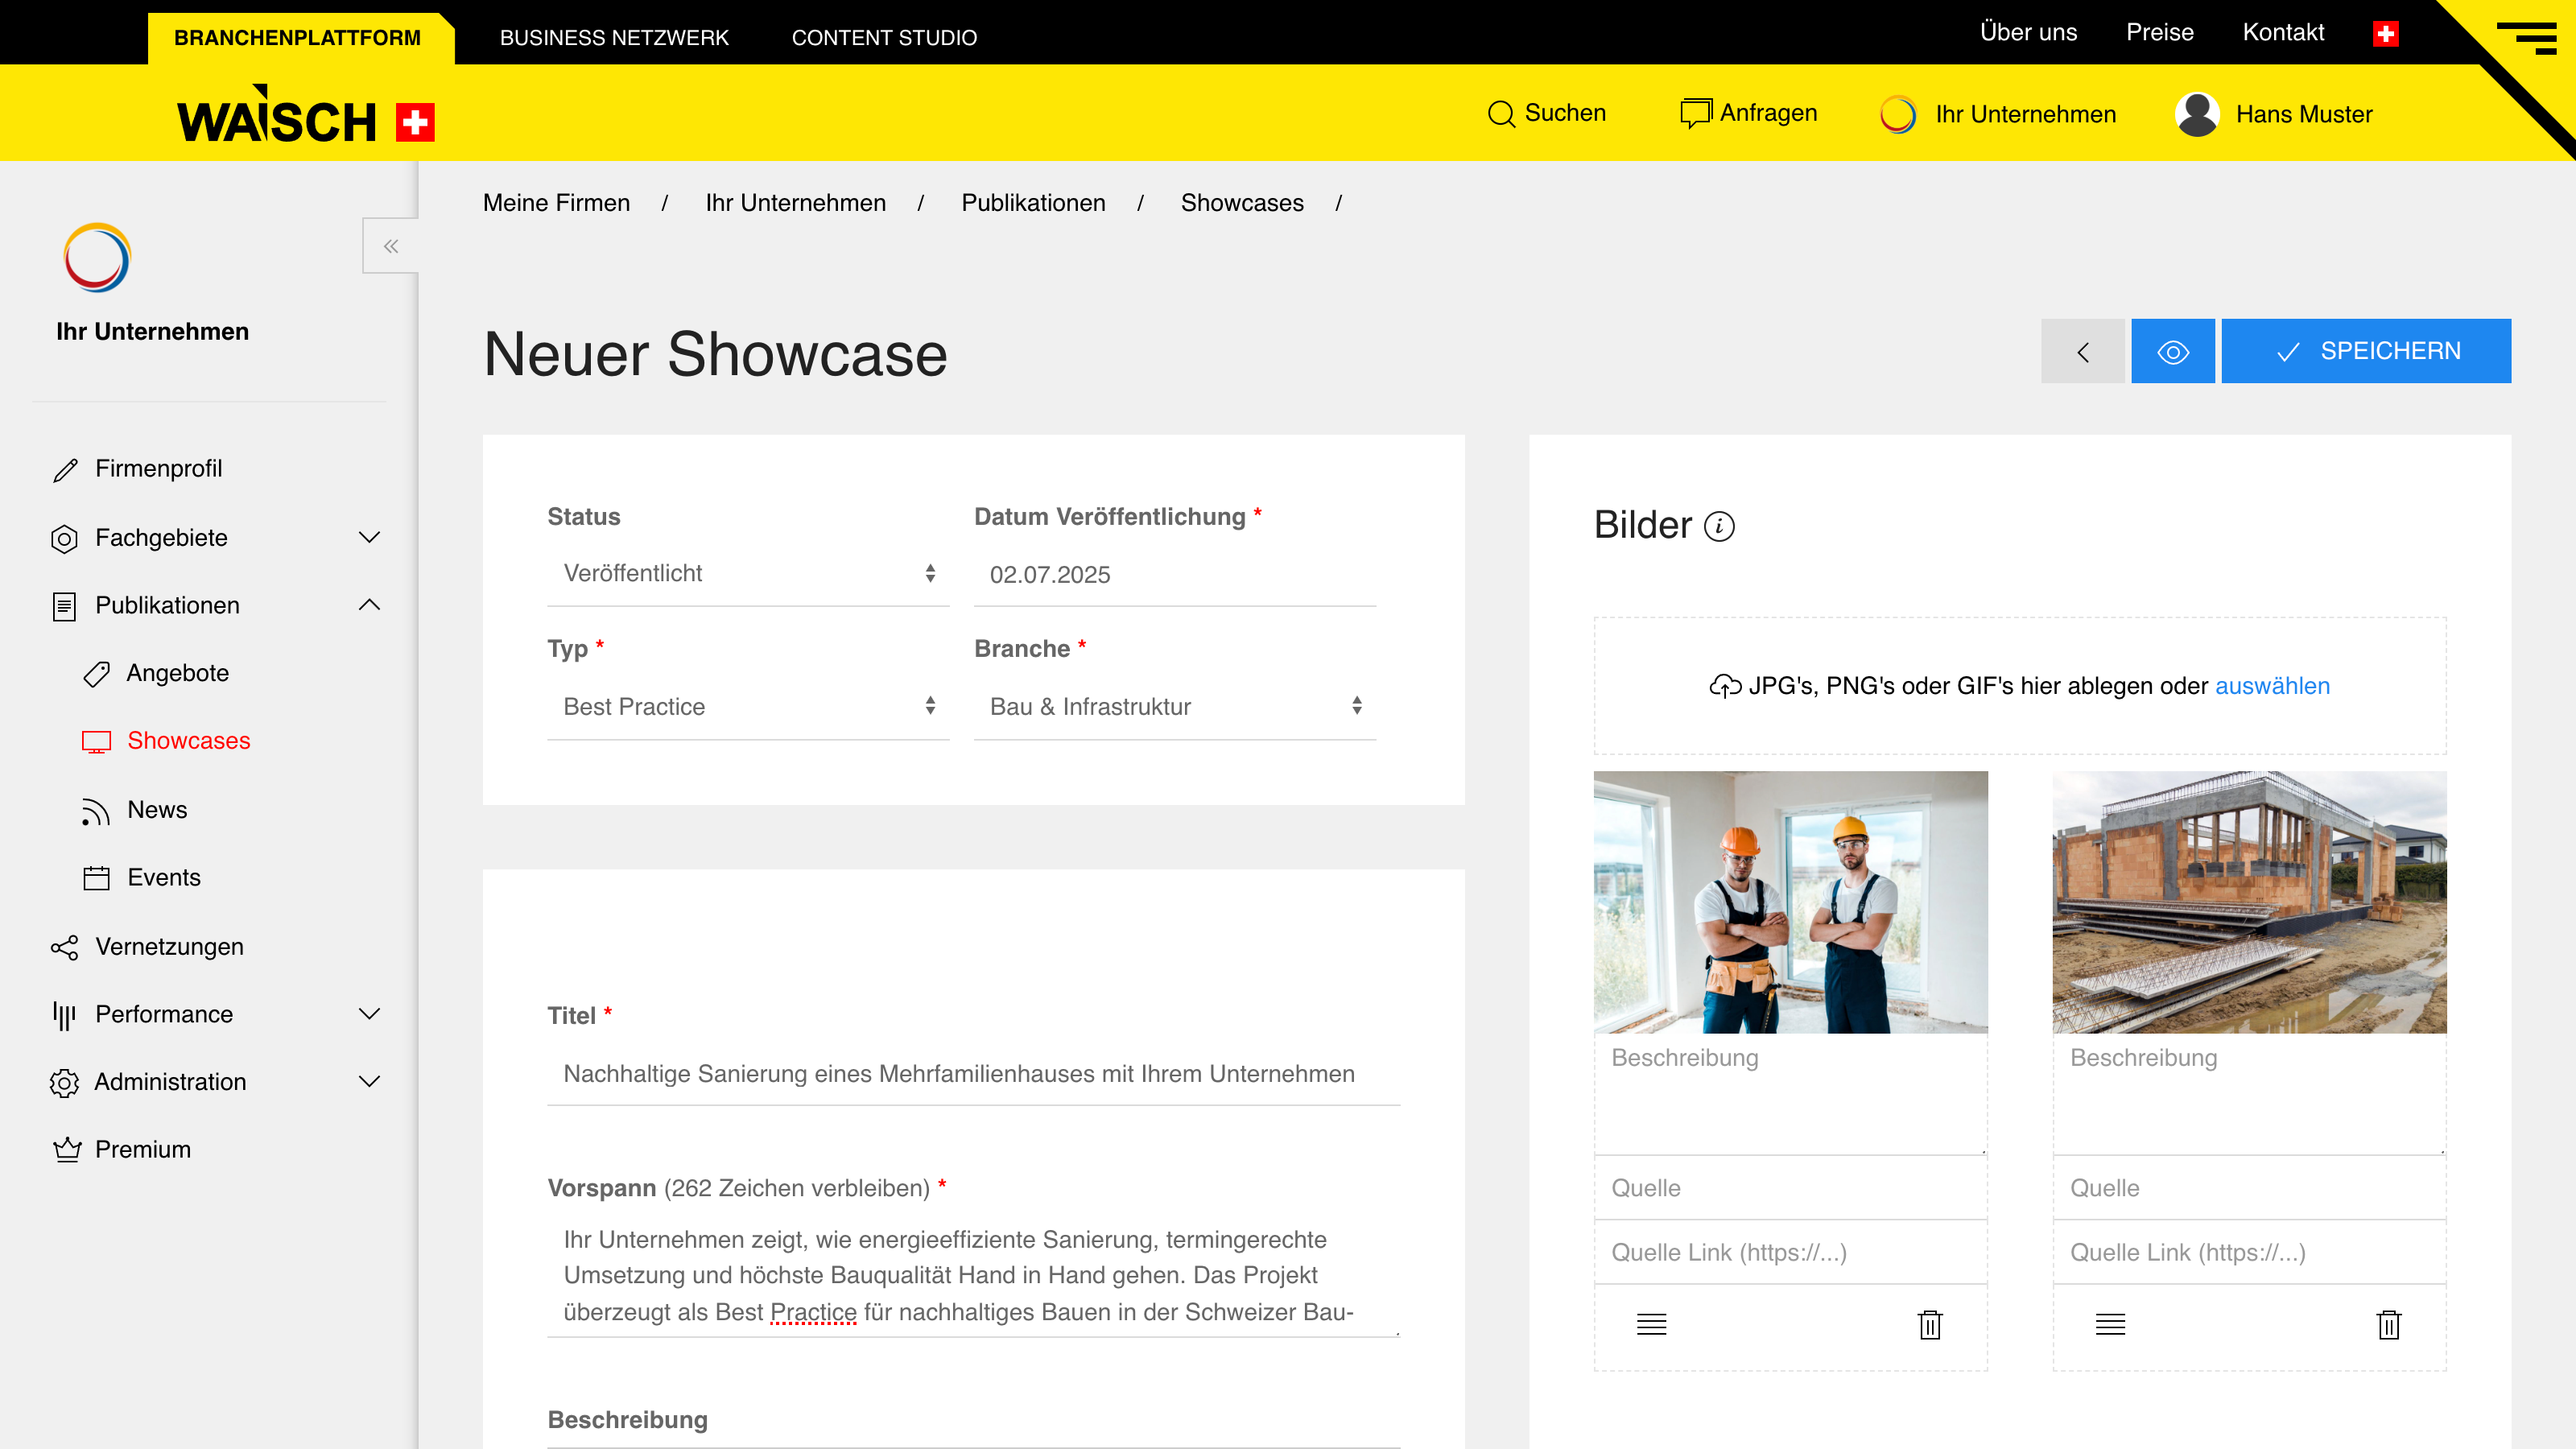Click Quelle field under construction image
This screenshot has width=2576, height=1449.
pos(2249,1188)
